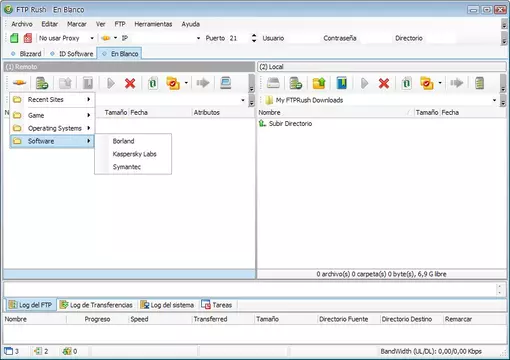510x360 pixels.
Task: Switch to the Blizzard tab
Action: pos(26,54)
